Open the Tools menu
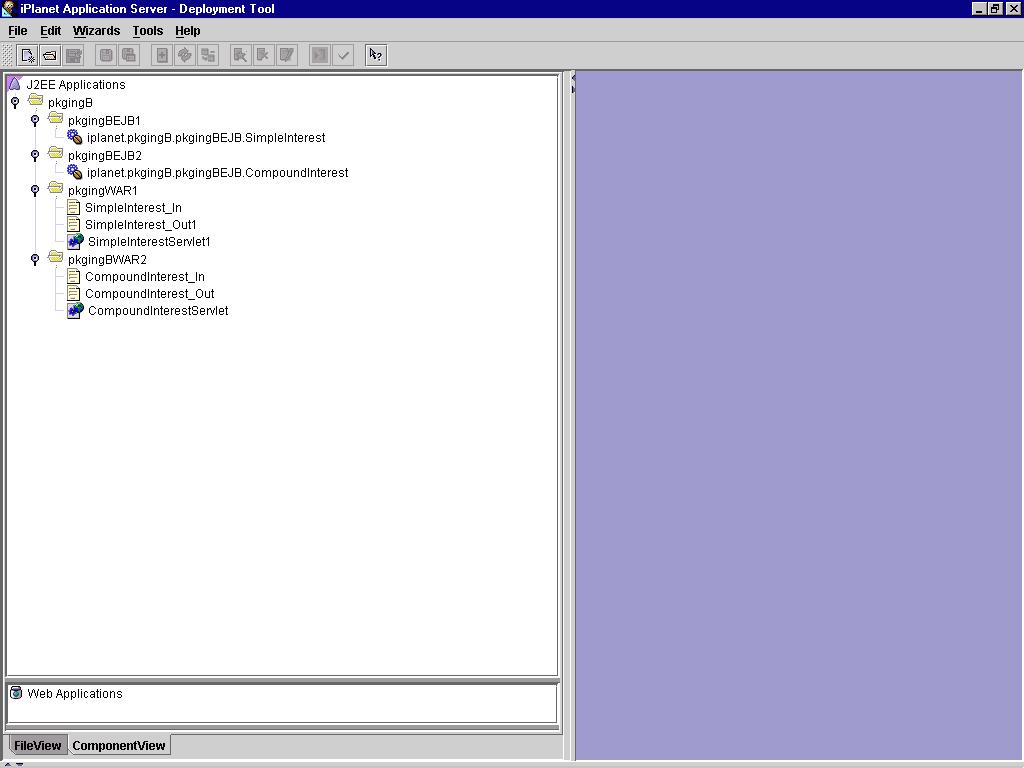 click(x=148, y=31)
